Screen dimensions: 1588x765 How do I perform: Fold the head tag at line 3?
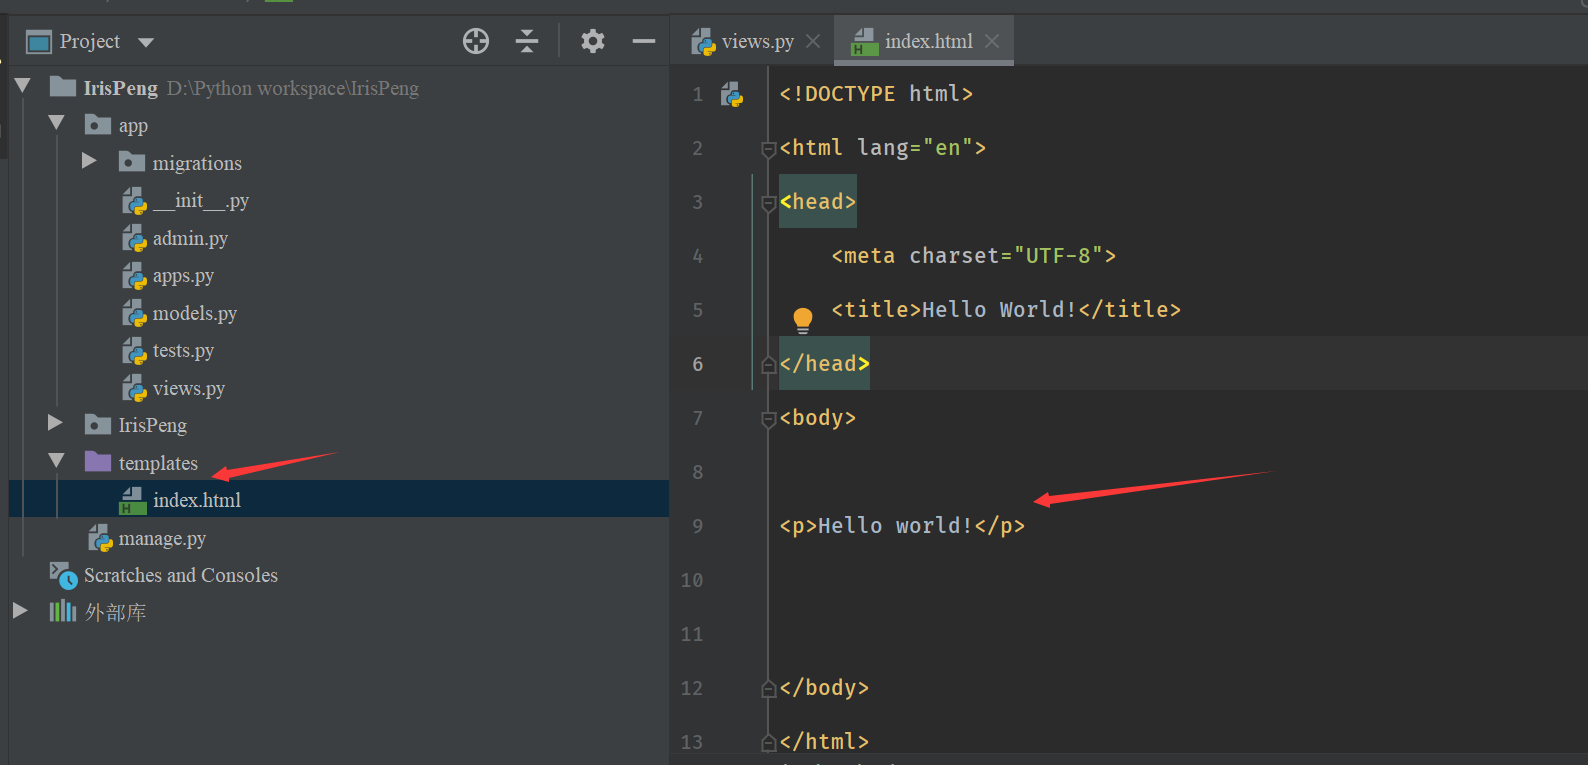(x=769, y=203)
